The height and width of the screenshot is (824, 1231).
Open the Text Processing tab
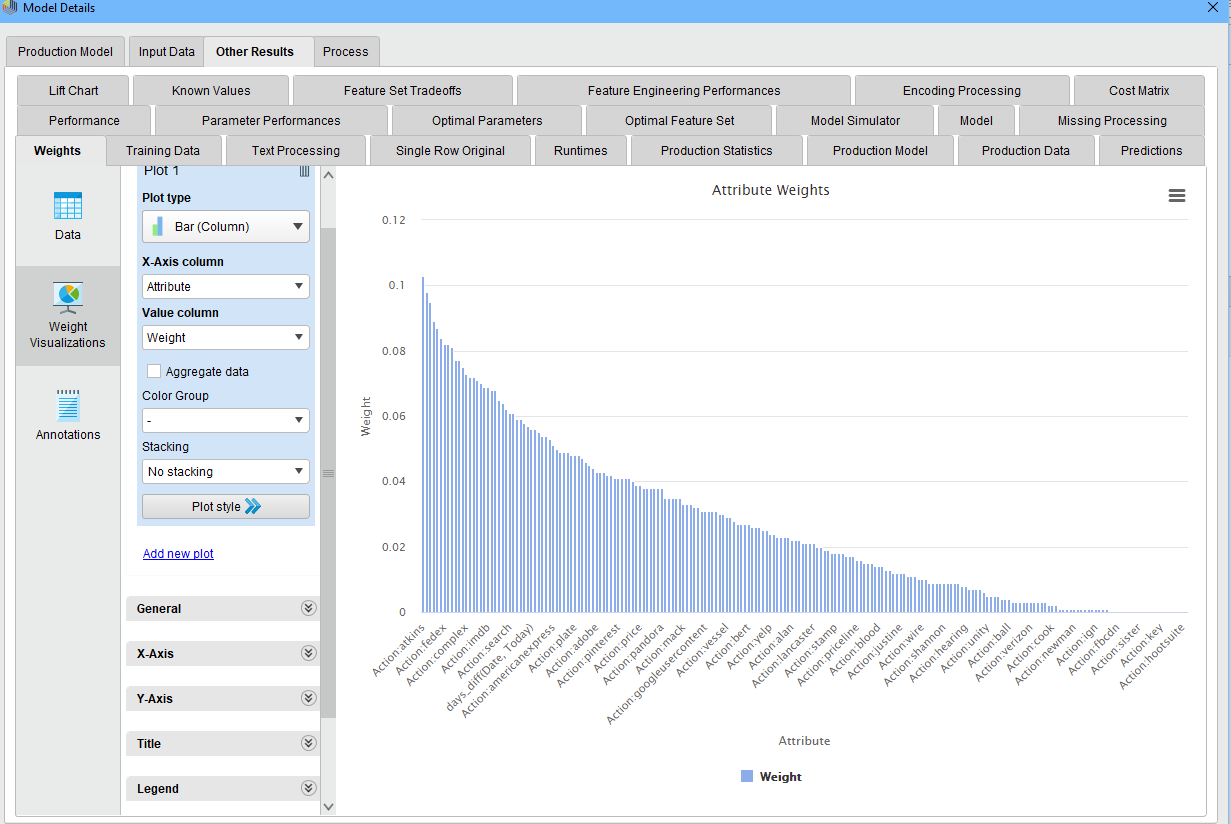296,151
